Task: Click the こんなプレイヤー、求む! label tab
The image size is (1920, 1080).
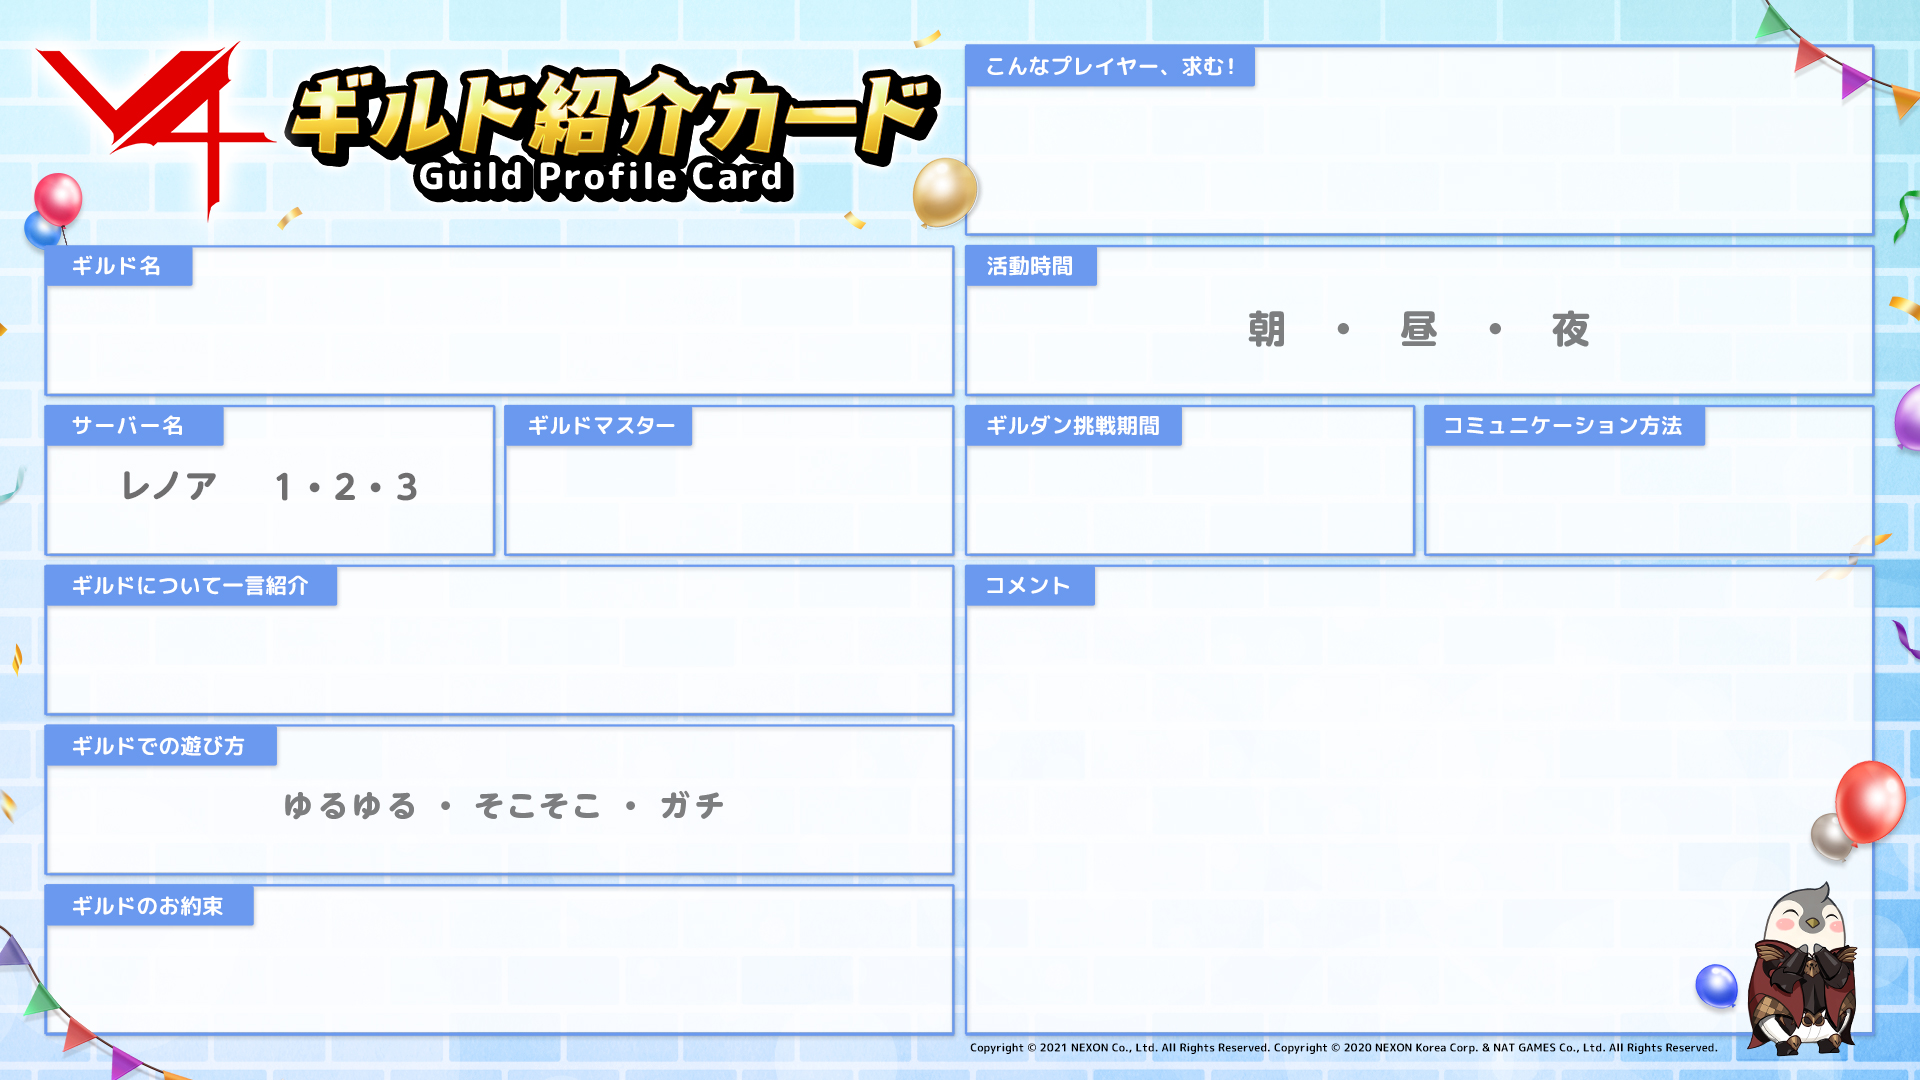Action: (x=1110, y=66)
